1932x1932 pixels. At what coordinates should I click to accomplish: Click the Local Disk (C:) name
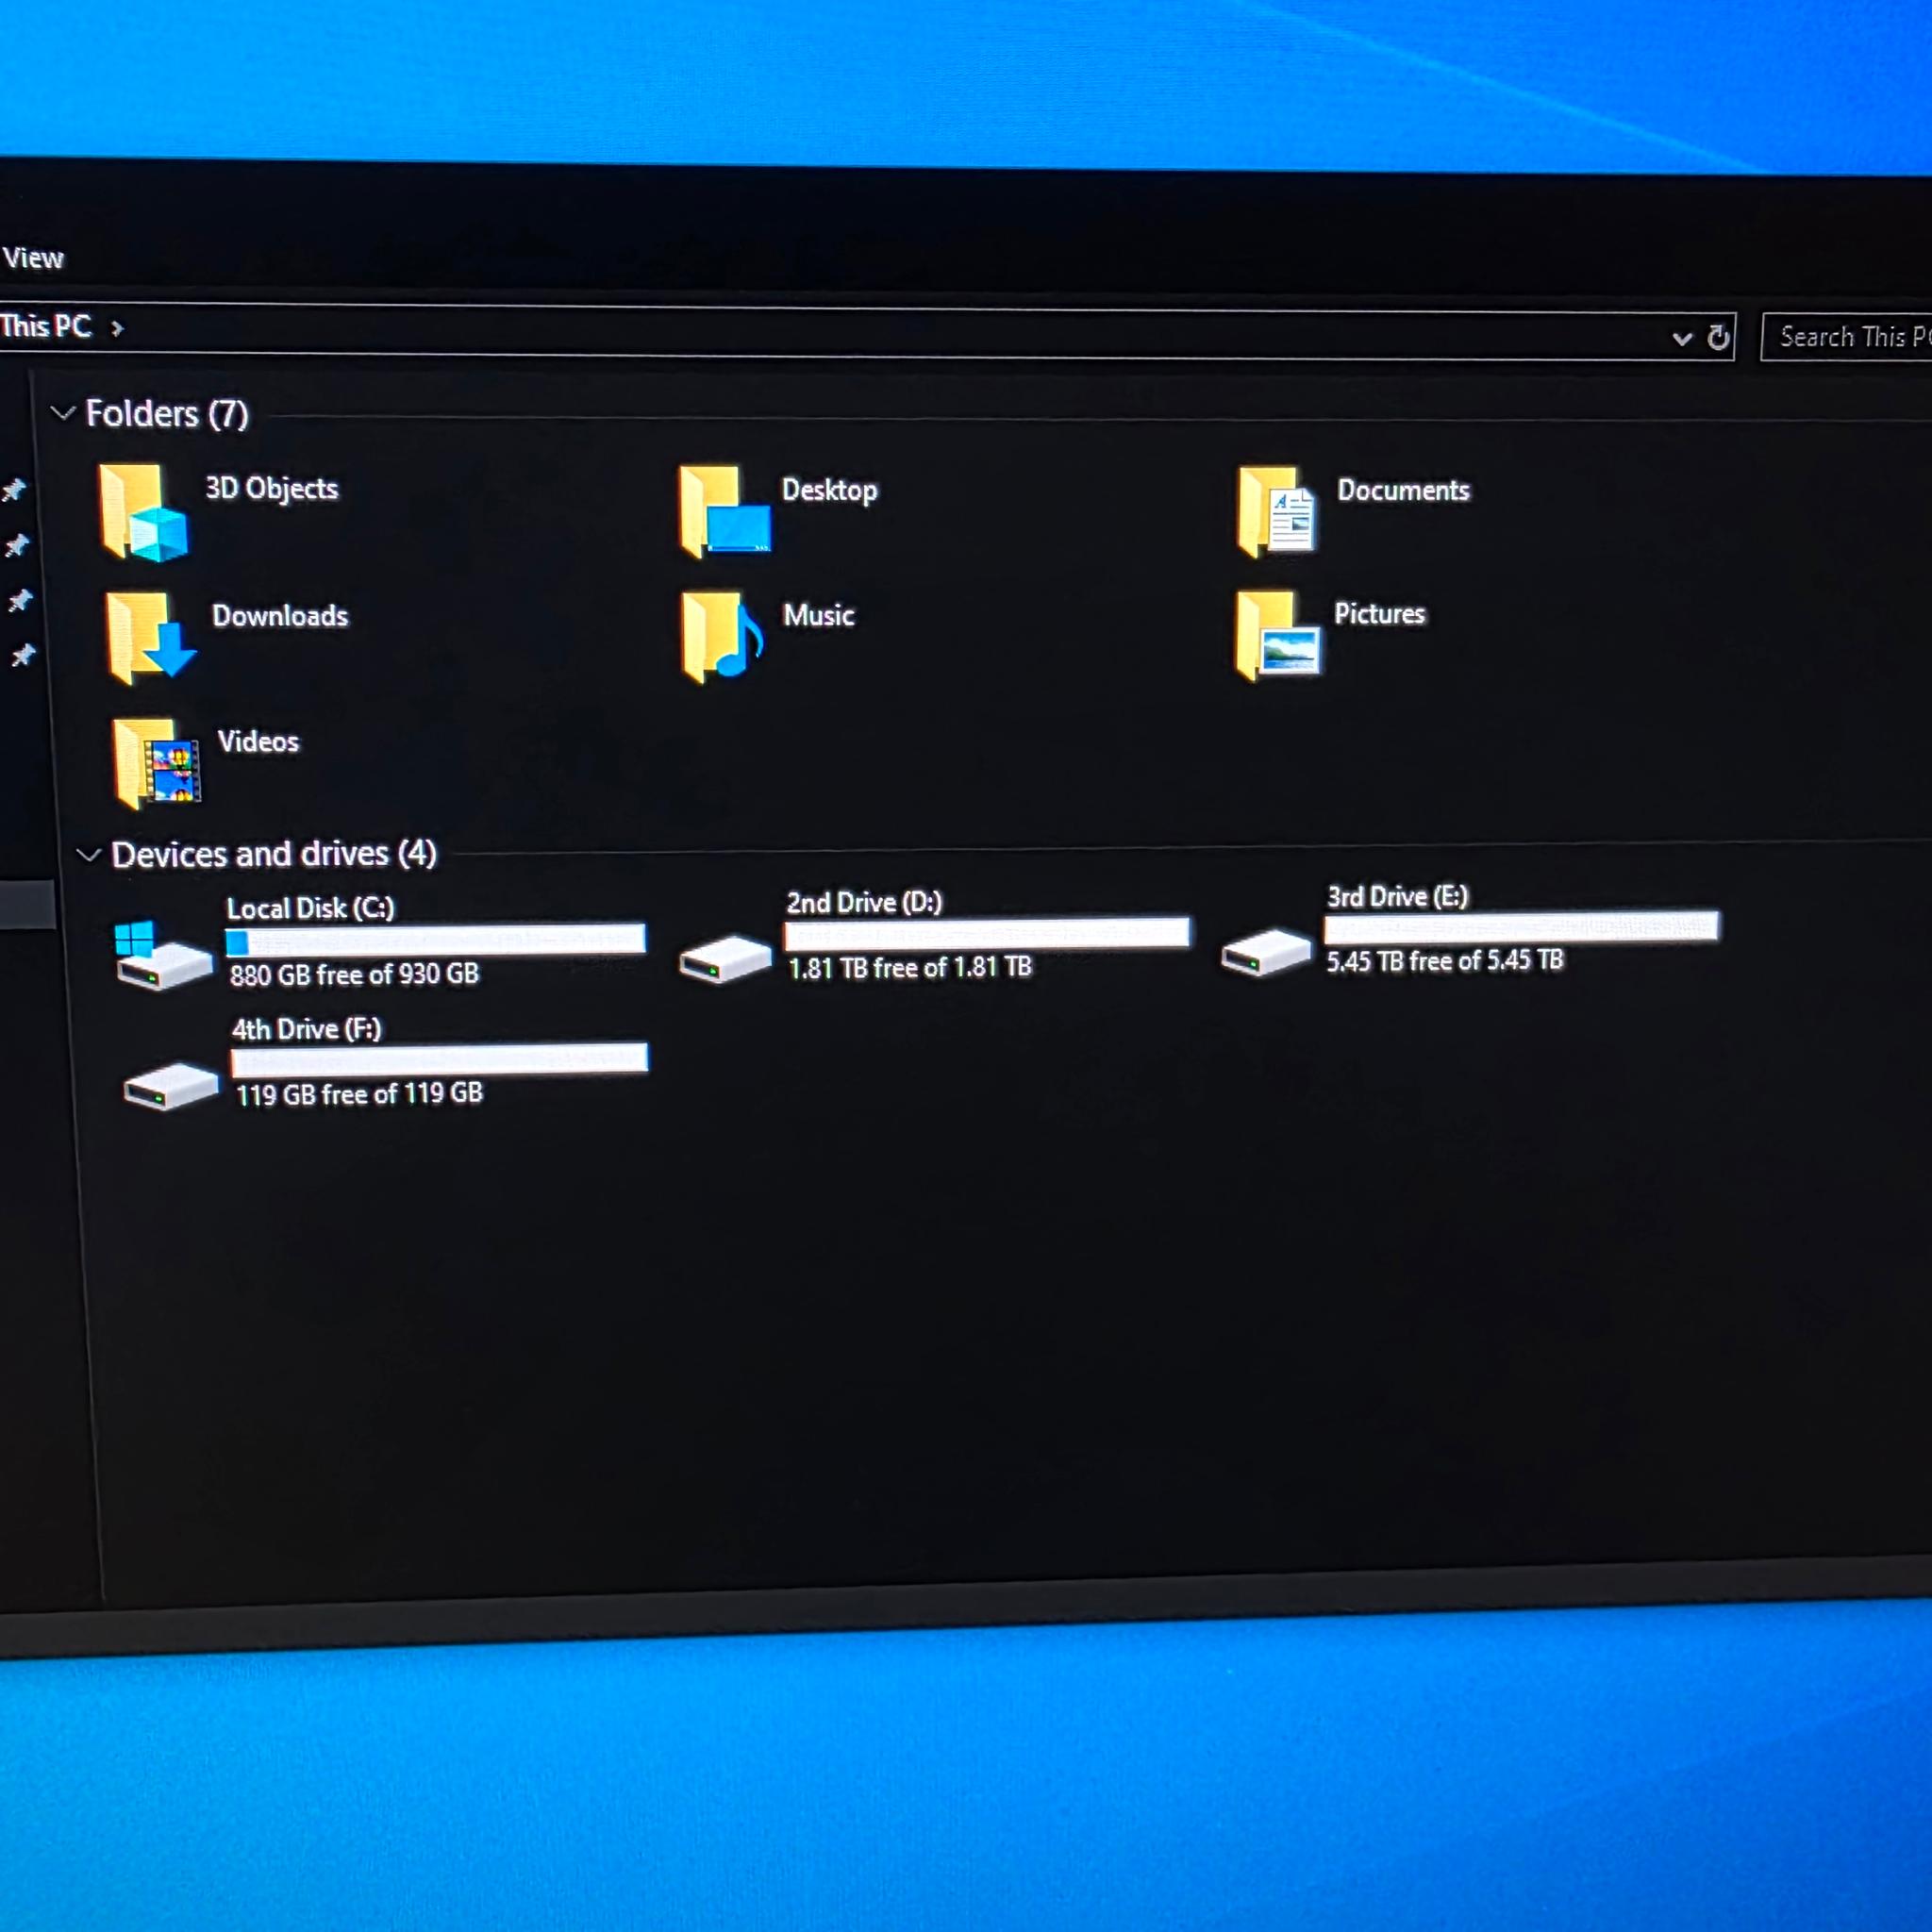[310, 907]
